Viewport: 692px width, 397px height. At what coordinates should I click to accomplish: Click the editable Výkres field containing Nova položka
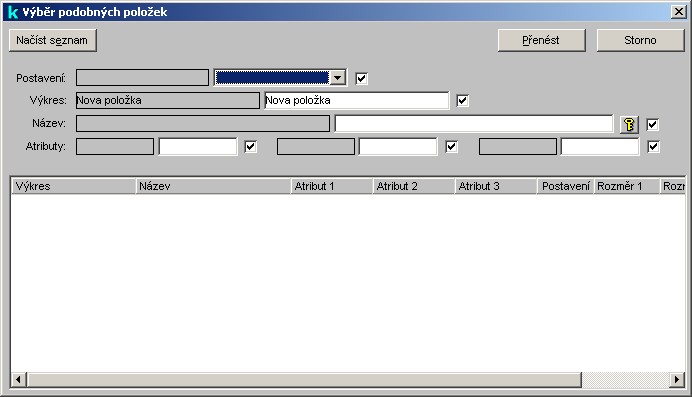(x=357, y=101)
